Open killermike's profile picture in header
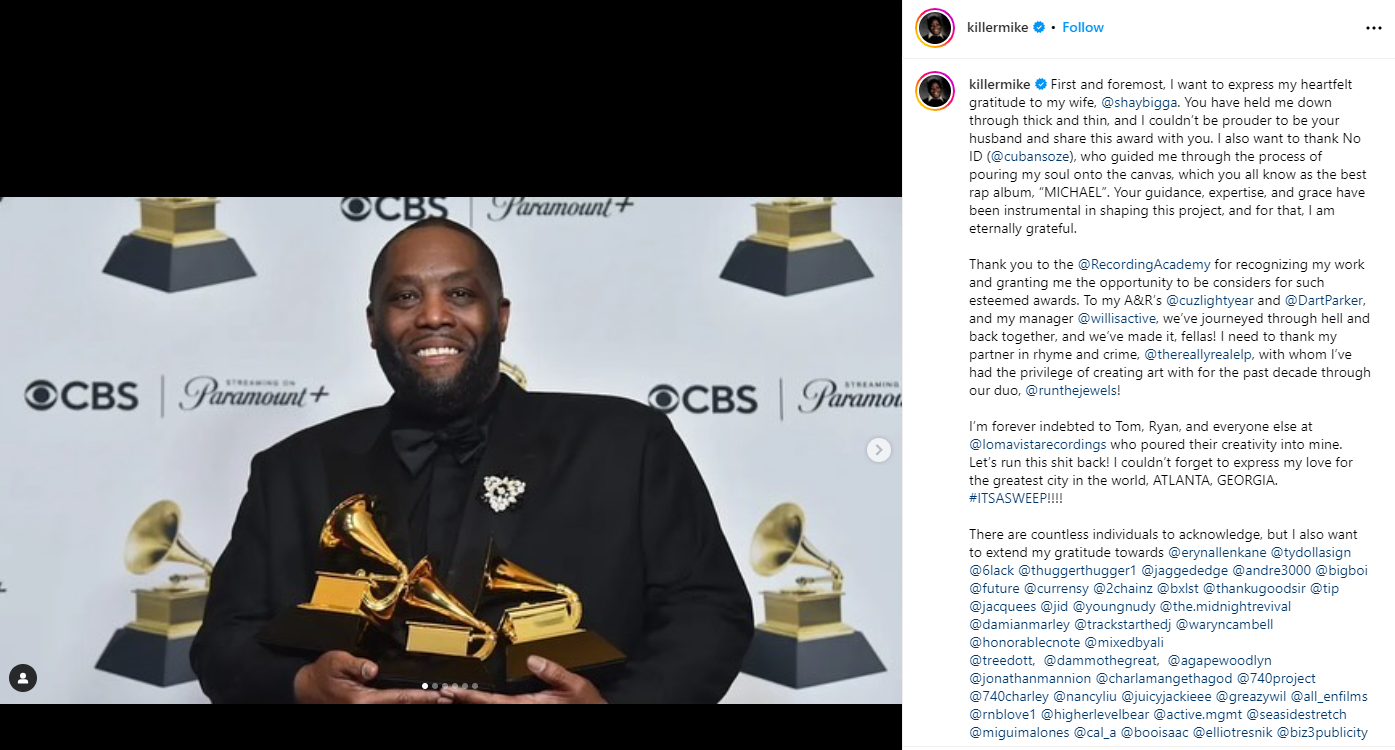Screen dimensions: 1395x750 pos(934,28)
